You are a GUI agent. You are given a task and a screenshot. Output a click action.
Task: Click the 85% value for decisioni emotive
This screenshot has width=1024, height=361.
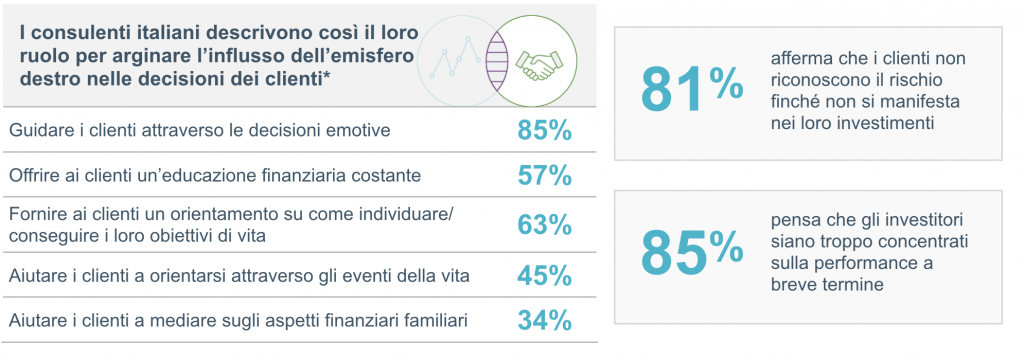pyautogui.click(x=545, y=131)
